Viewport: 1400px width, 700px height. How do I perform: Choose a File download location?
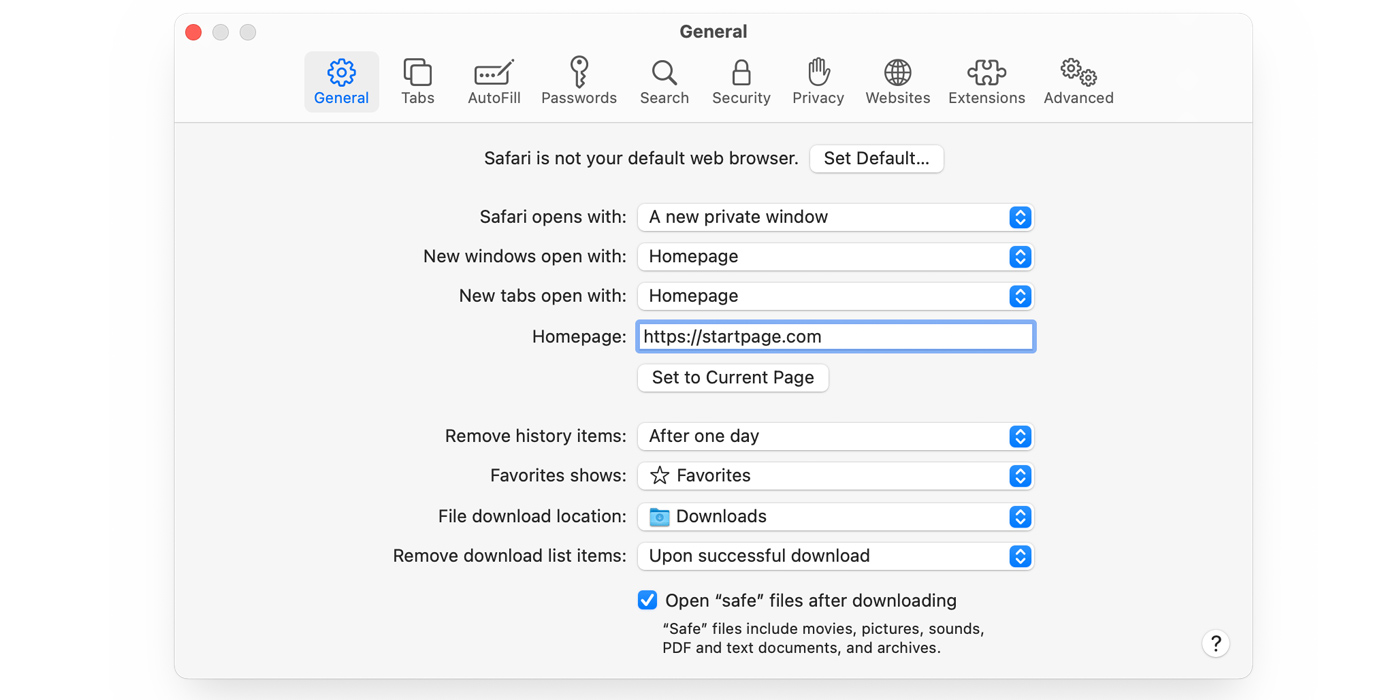pos(835,517)
